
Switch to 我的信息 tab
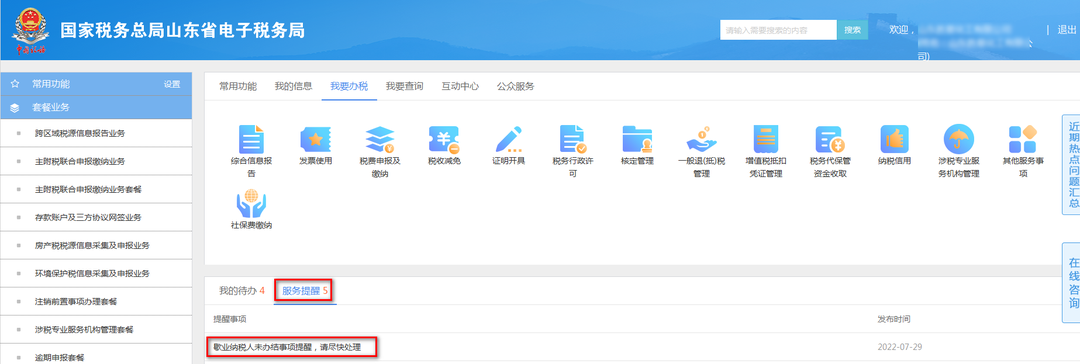coord(293,86)
